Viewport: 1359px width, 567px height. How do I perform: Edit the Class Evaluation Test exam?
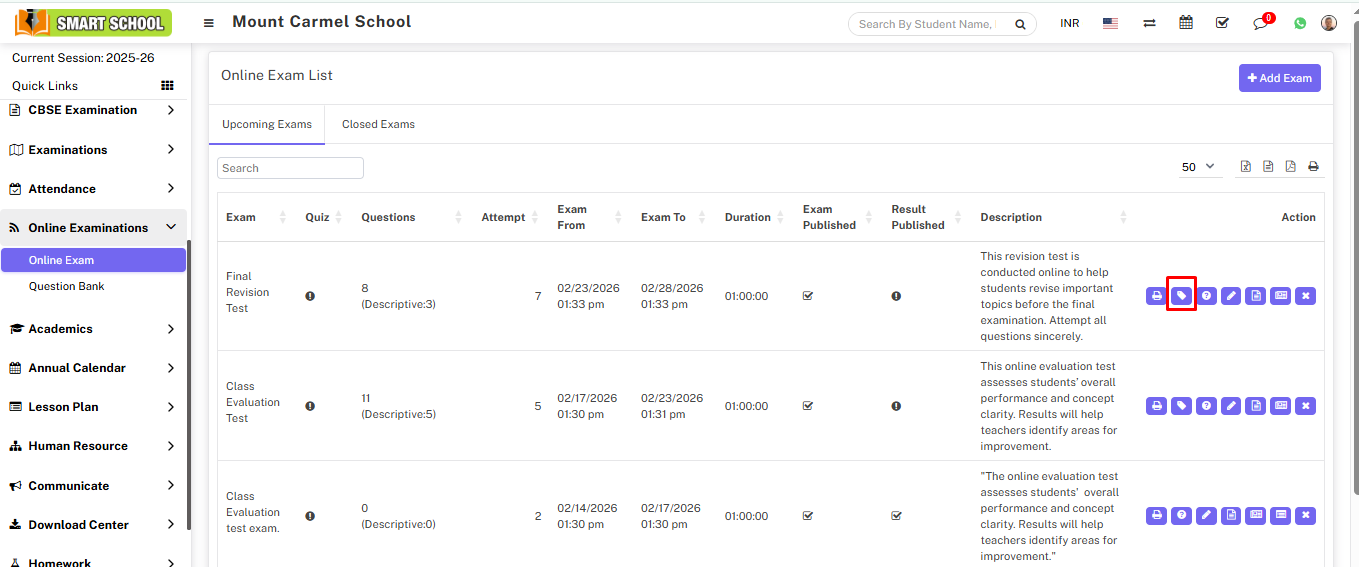(1231, 406)
